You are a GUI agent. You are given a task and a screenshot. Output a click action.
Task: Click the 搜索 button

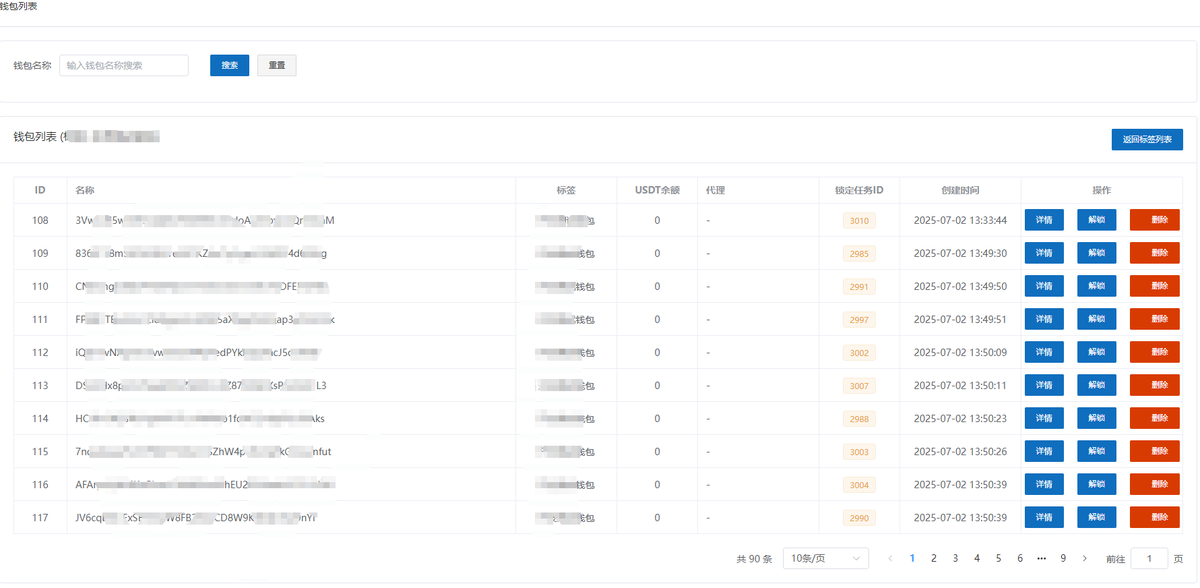(x=229, y=65)
